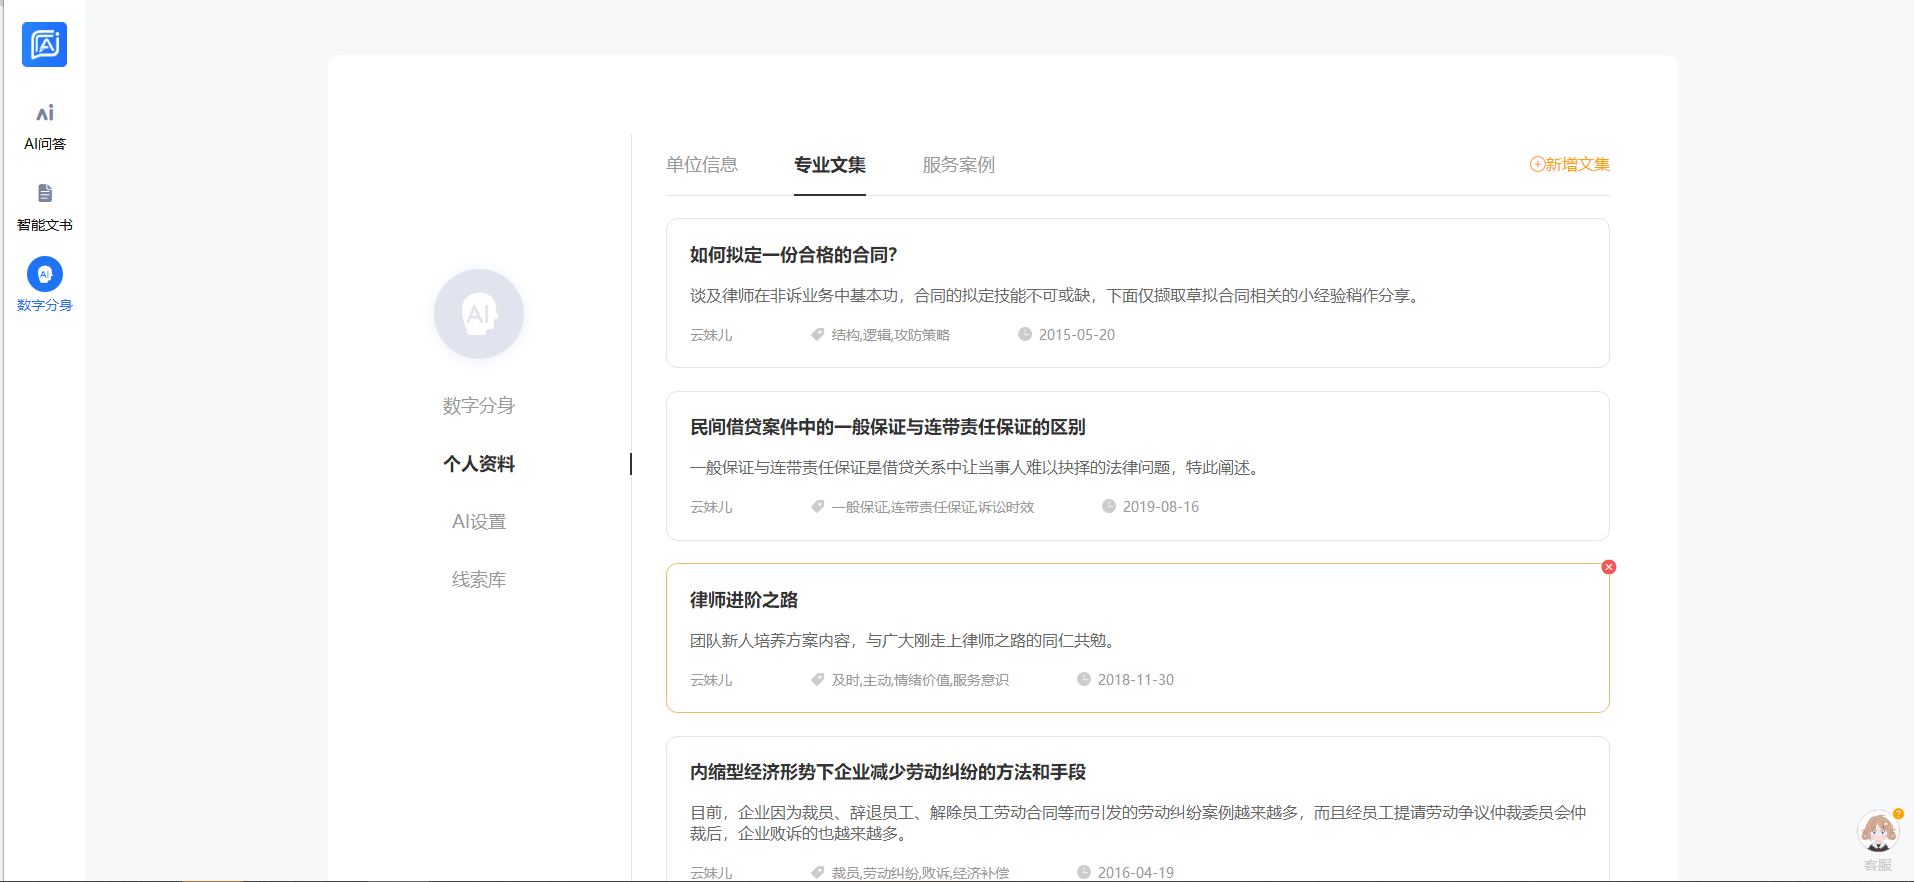
Task: Click the tag icon on 律师进阶之路 card
Action: [x=817, y=680]
